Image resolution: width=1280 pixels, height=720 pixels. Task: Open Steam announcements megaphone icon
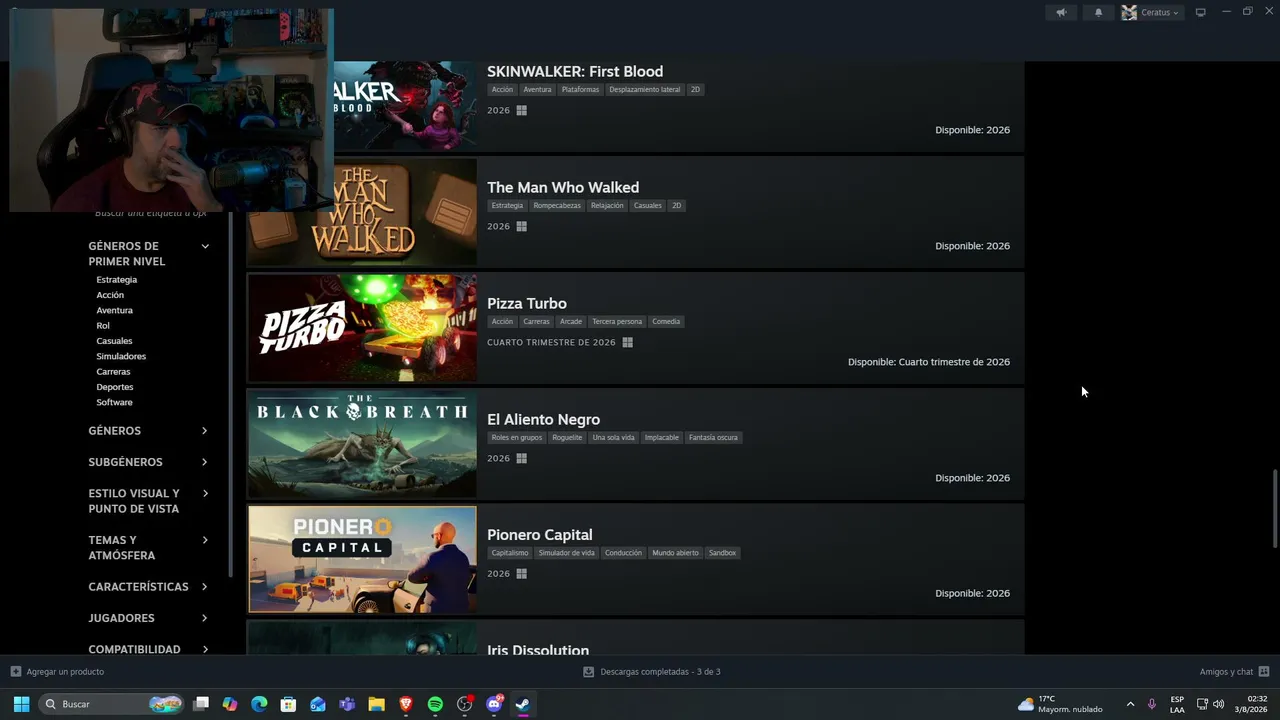1061,13
